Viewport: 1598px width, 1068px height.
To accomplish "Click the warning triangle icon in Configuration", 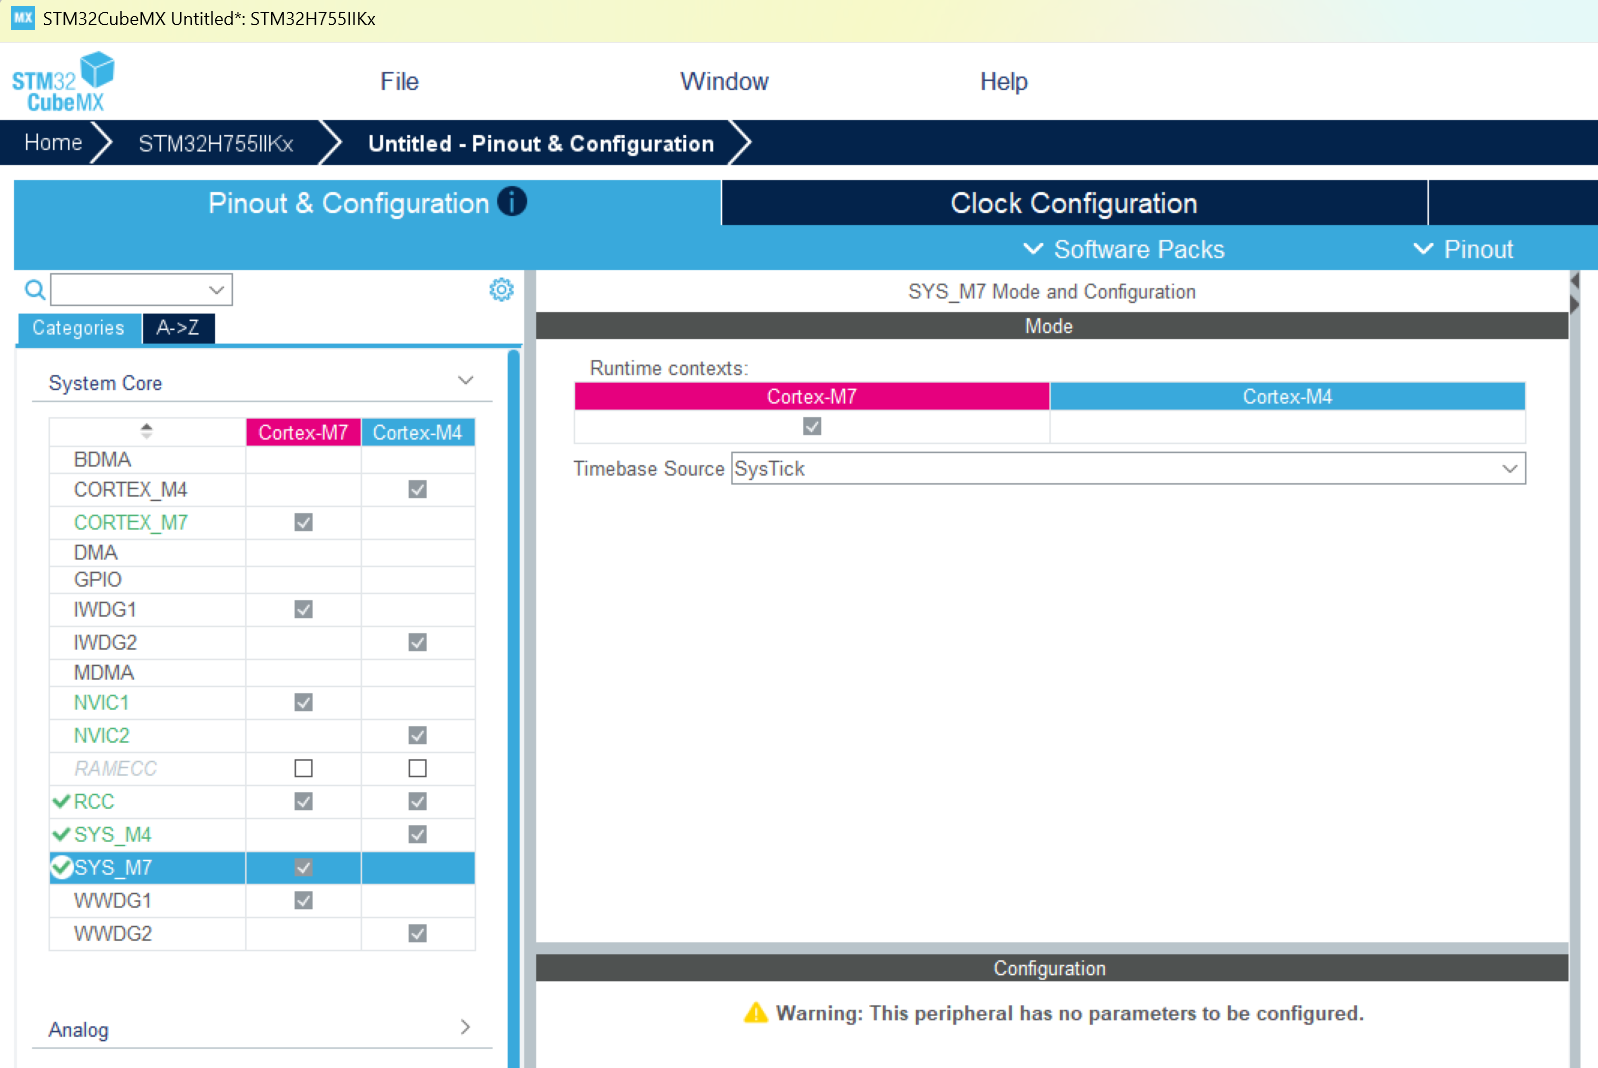I will 756,1013.
